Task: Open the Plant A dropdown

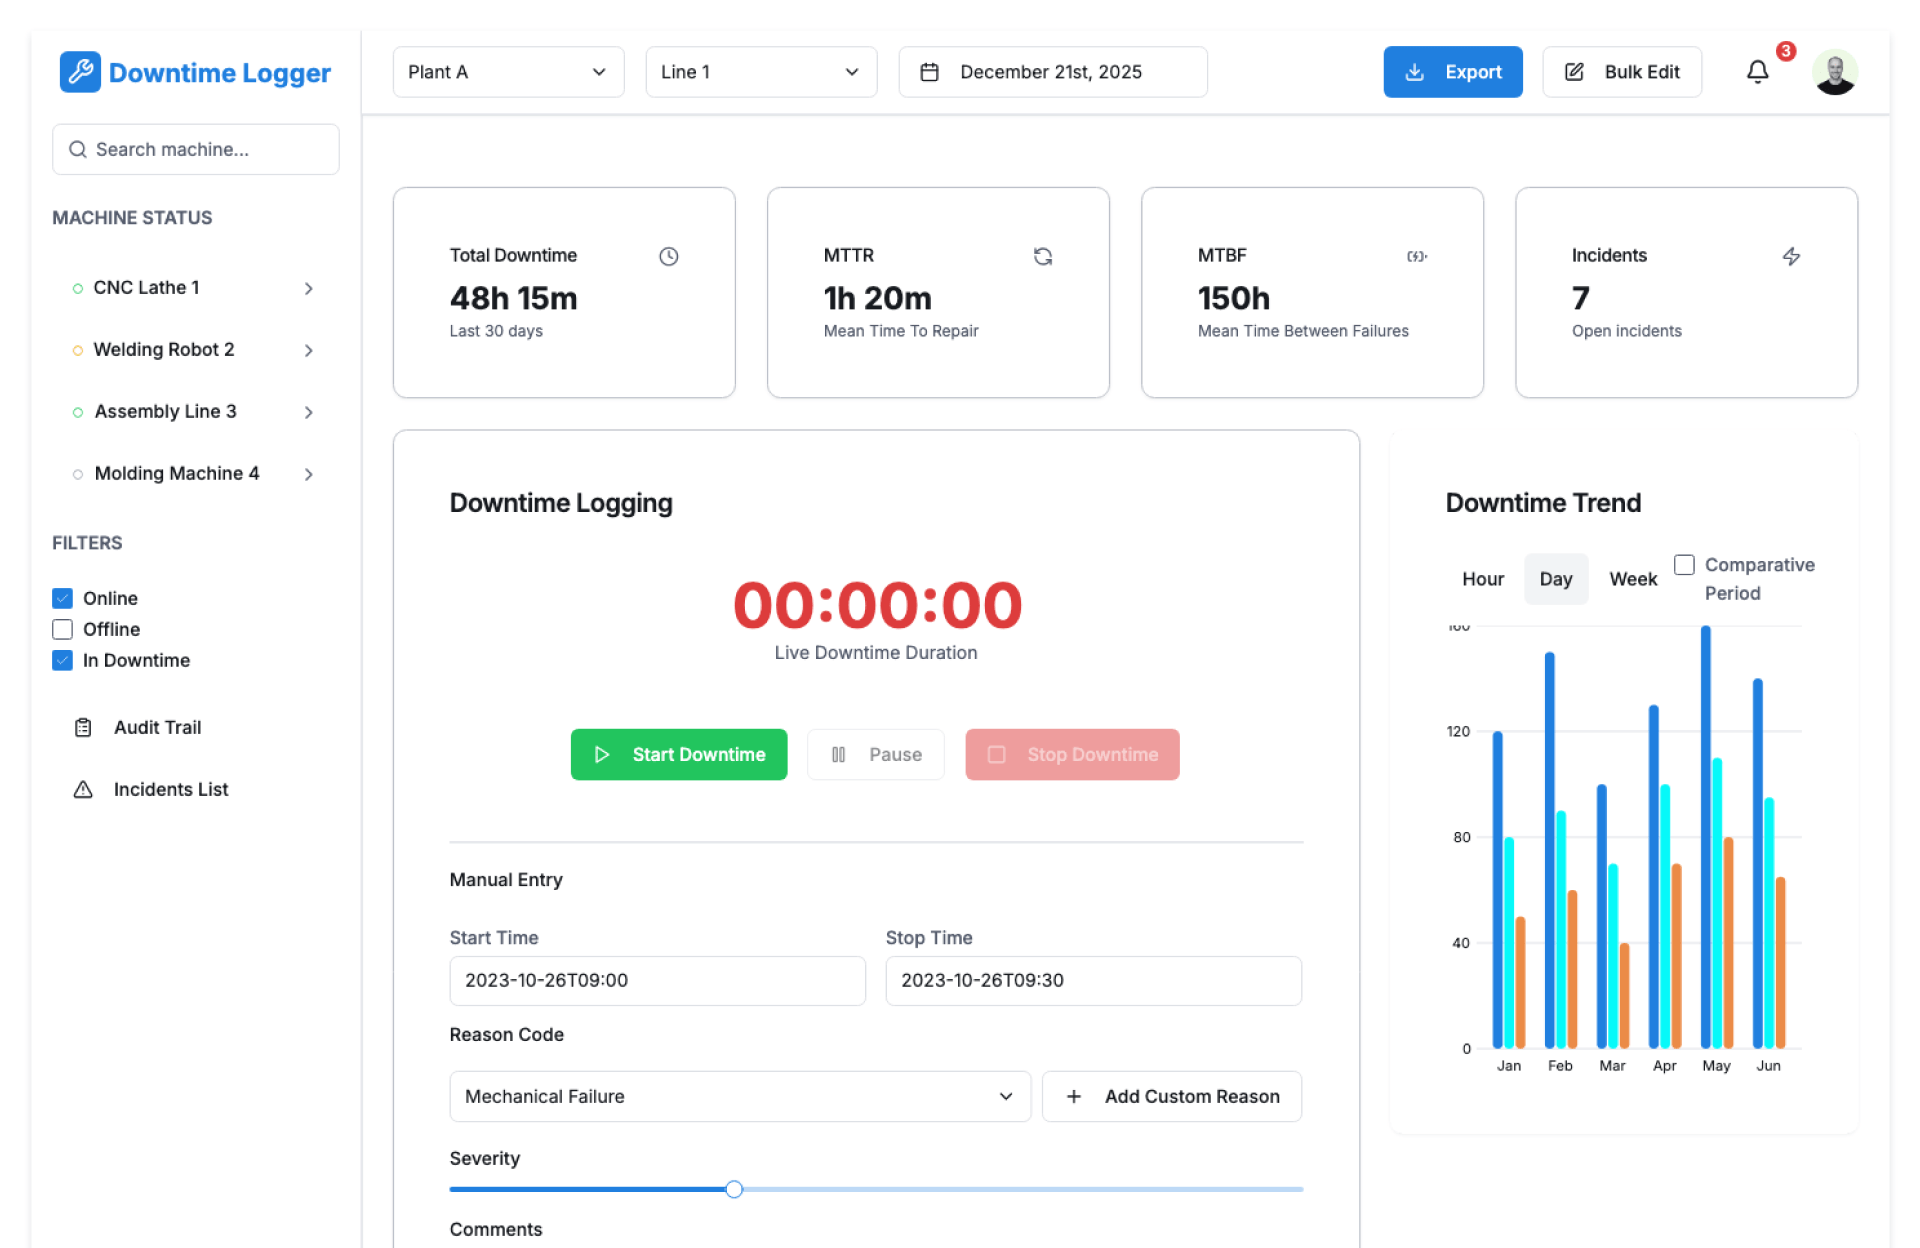Action: coord(508,72)
